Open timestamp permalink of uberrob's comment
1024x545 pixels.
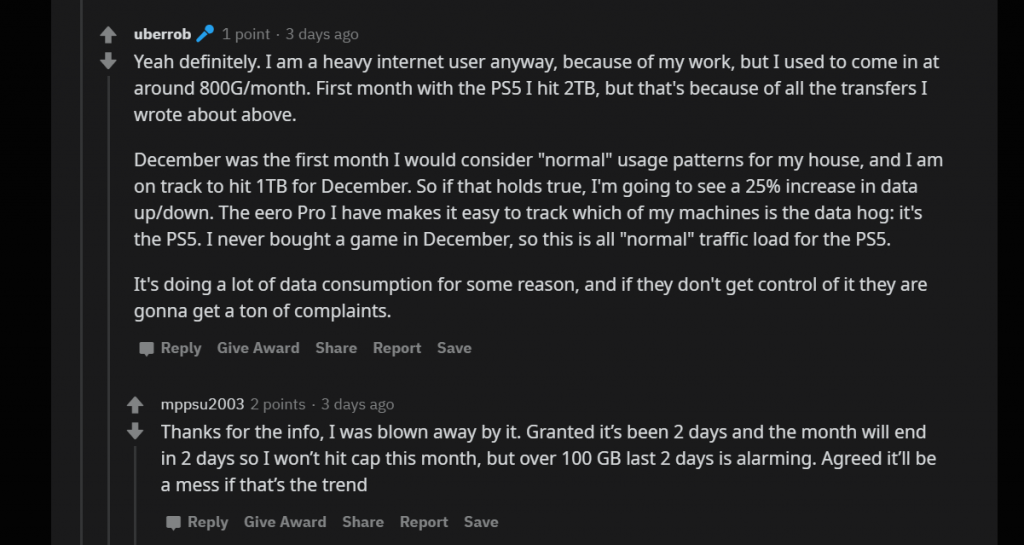pos(322,34)
